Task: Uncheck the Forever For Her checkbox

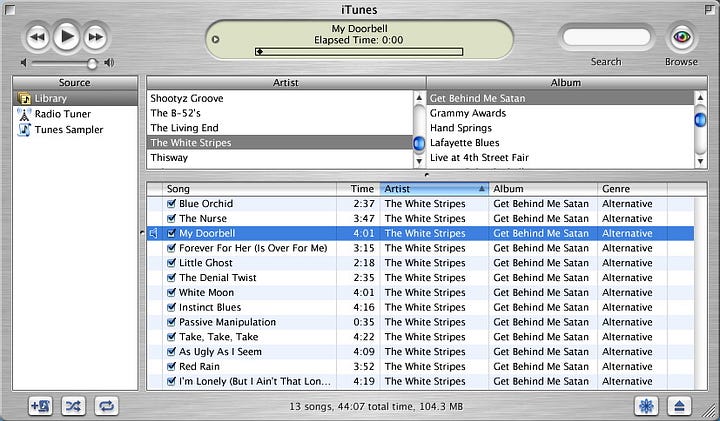Action: [171, 248]
